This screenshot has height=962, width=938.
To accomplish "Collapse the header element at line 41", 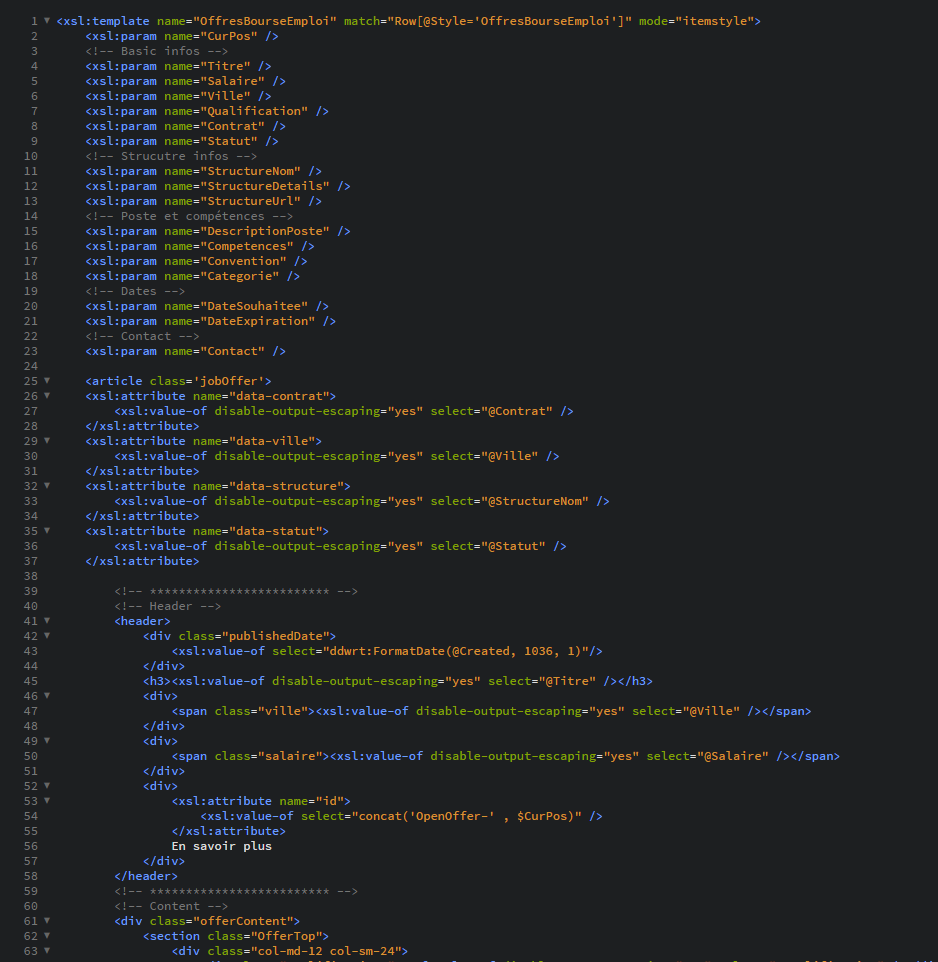I will point(47,621).
